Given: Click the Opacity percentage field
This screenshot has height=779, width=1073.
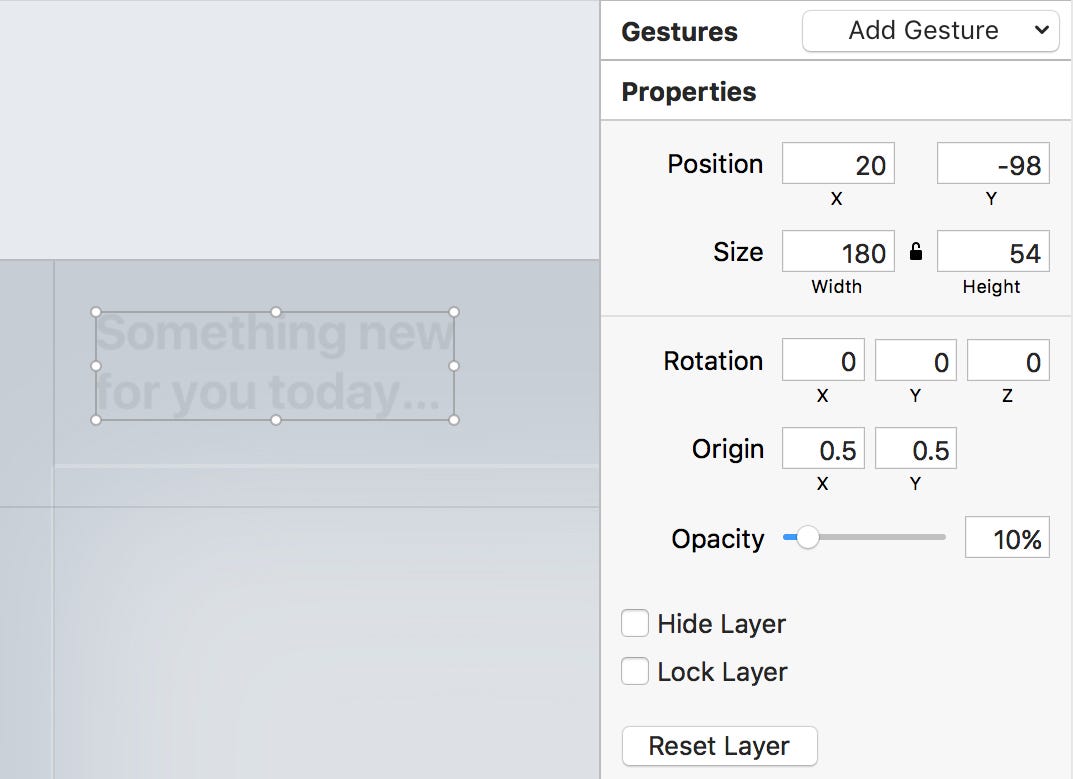Looking at the screenshot, I should [x=1006, y=539].
